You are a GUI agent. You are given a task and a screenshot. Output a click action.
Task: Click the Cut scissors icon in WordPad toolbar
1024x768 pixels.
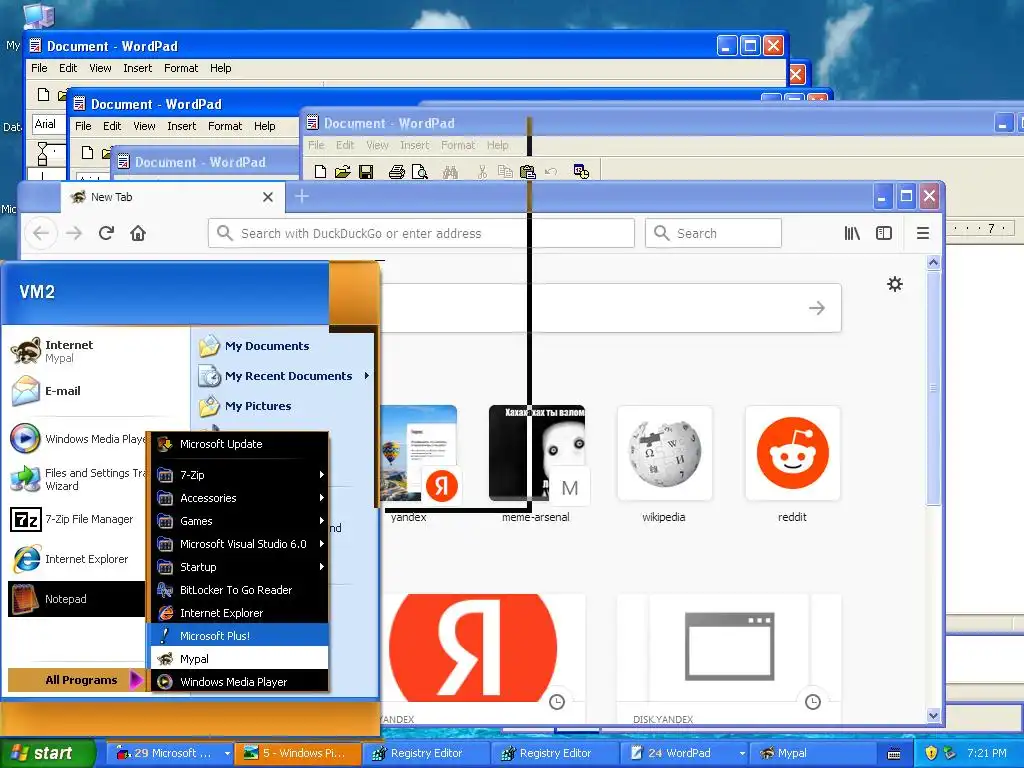click(x=482, y=172)
